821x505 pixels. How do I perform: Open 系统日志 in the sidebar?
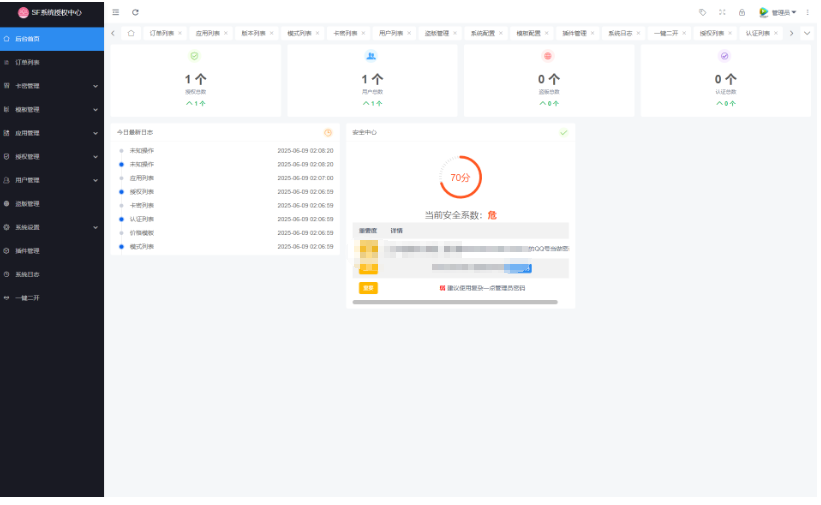point(52,275)
